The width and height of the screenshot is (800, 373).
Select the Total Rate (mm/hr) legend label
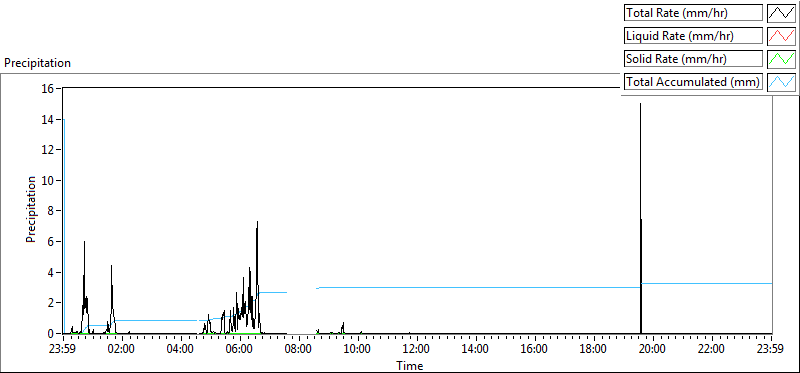(x=693, y=13)
